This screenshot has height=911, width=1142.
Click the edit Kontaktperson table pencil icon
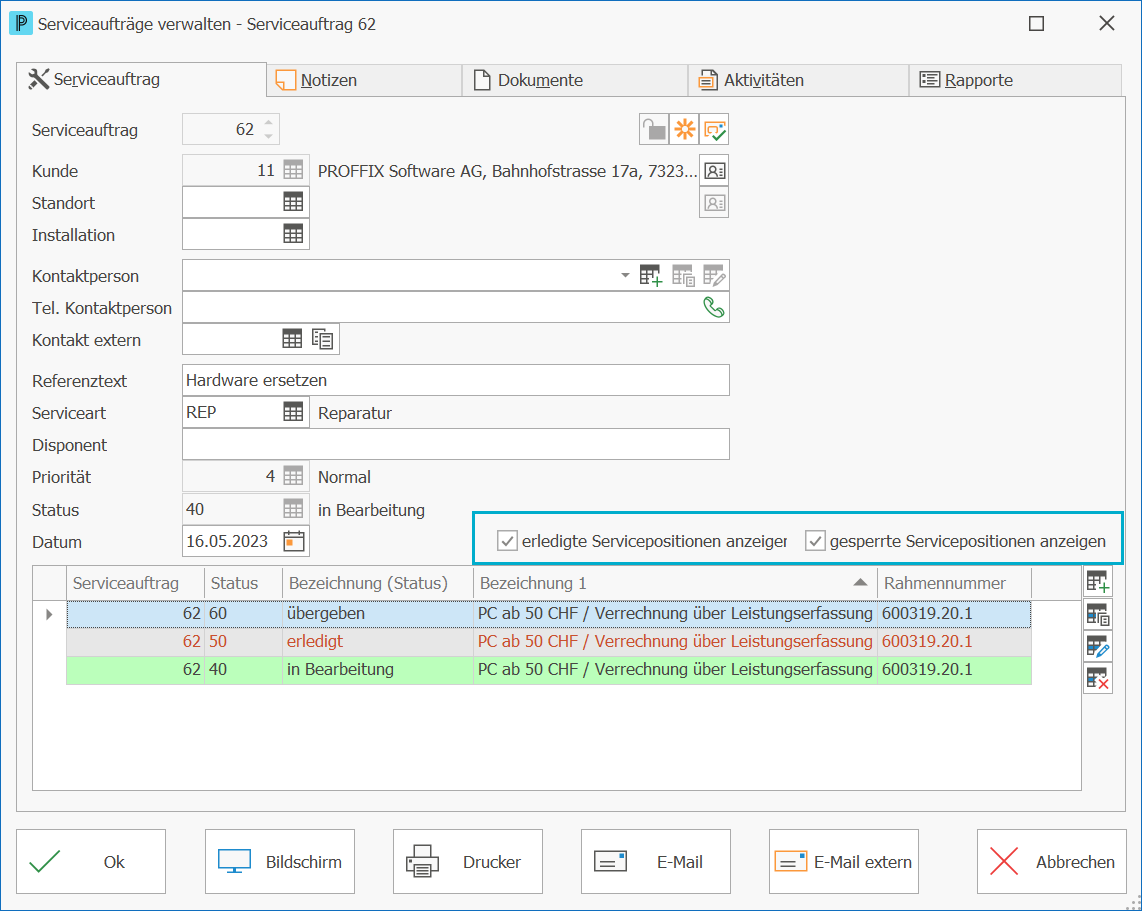[714, 276]
